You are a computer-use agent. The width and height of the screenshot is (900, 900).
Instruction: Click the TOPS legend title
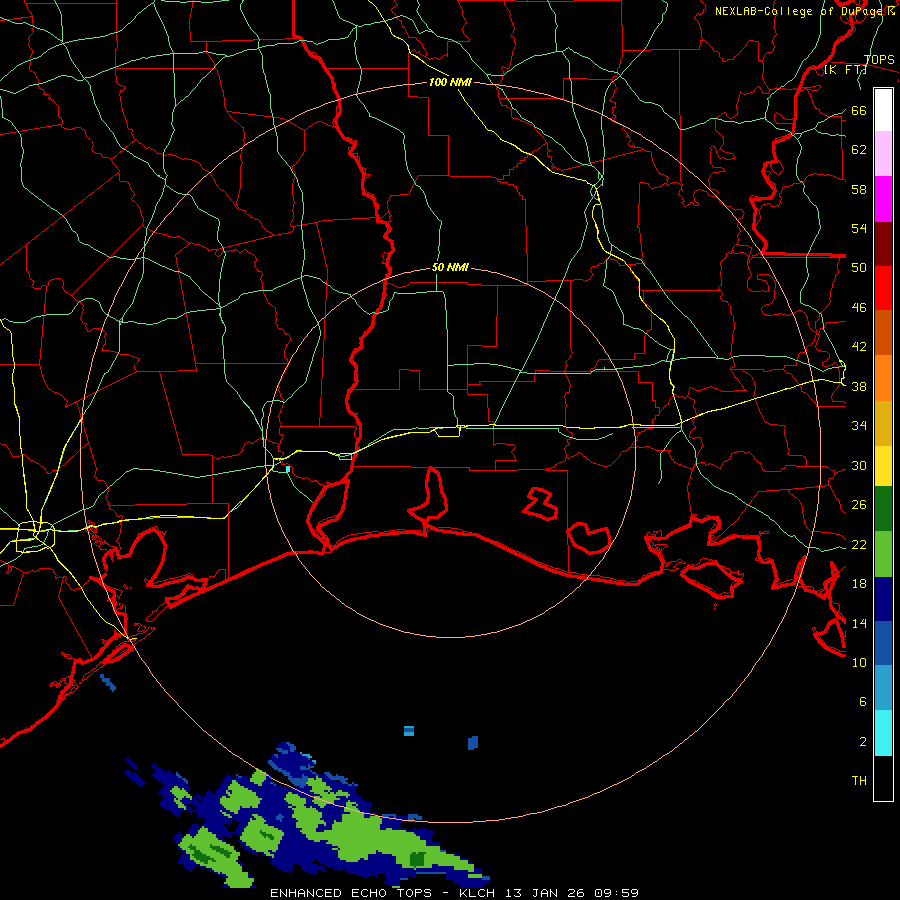click(x=879, y=60)
